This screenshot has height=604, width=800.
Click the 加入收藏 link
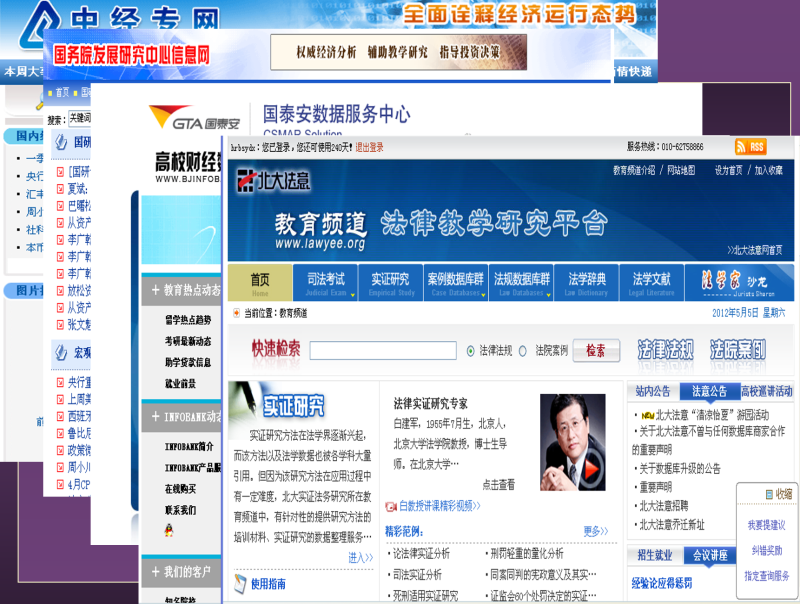pos(769,170)
